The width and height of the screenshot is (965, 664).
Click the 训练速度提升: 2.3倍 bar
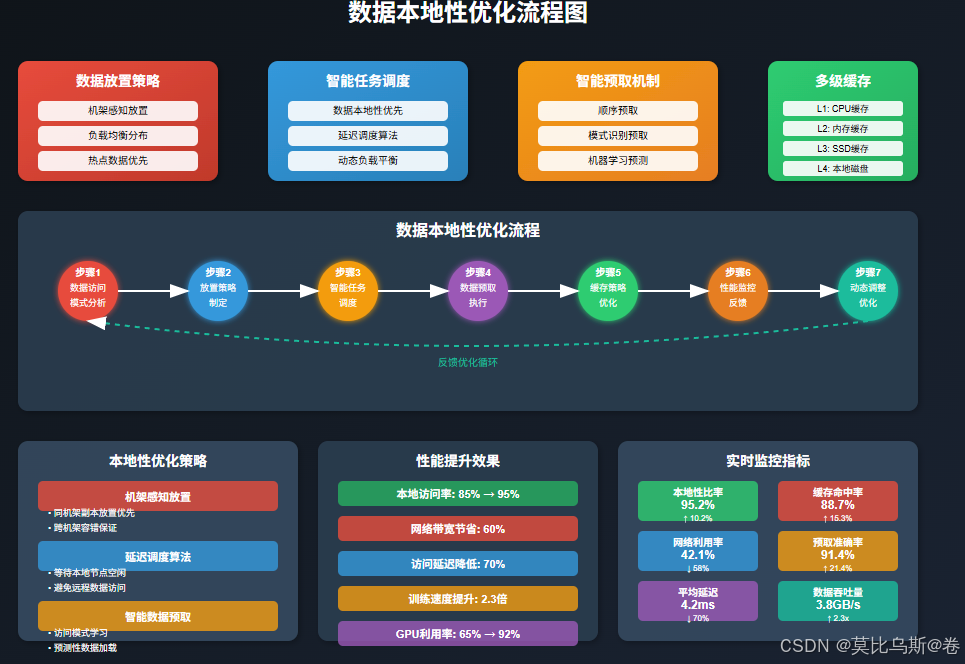pyautogui.click(x=458, y=599)
